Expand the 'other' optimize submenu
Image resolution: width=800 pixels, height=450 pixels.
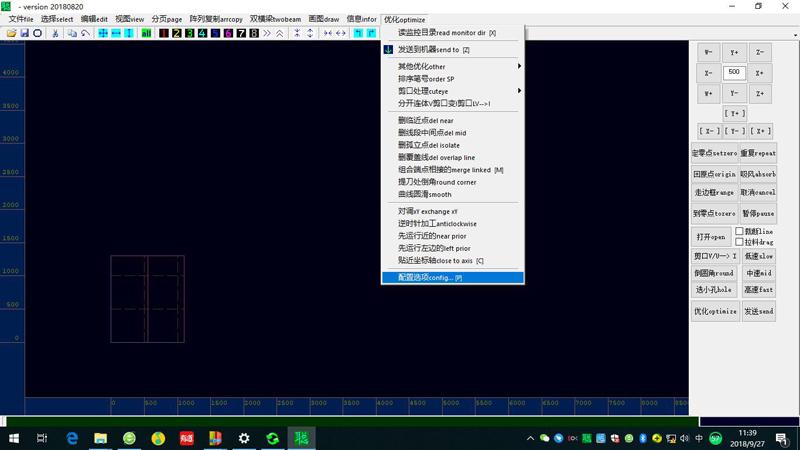[x=453, y=66]
